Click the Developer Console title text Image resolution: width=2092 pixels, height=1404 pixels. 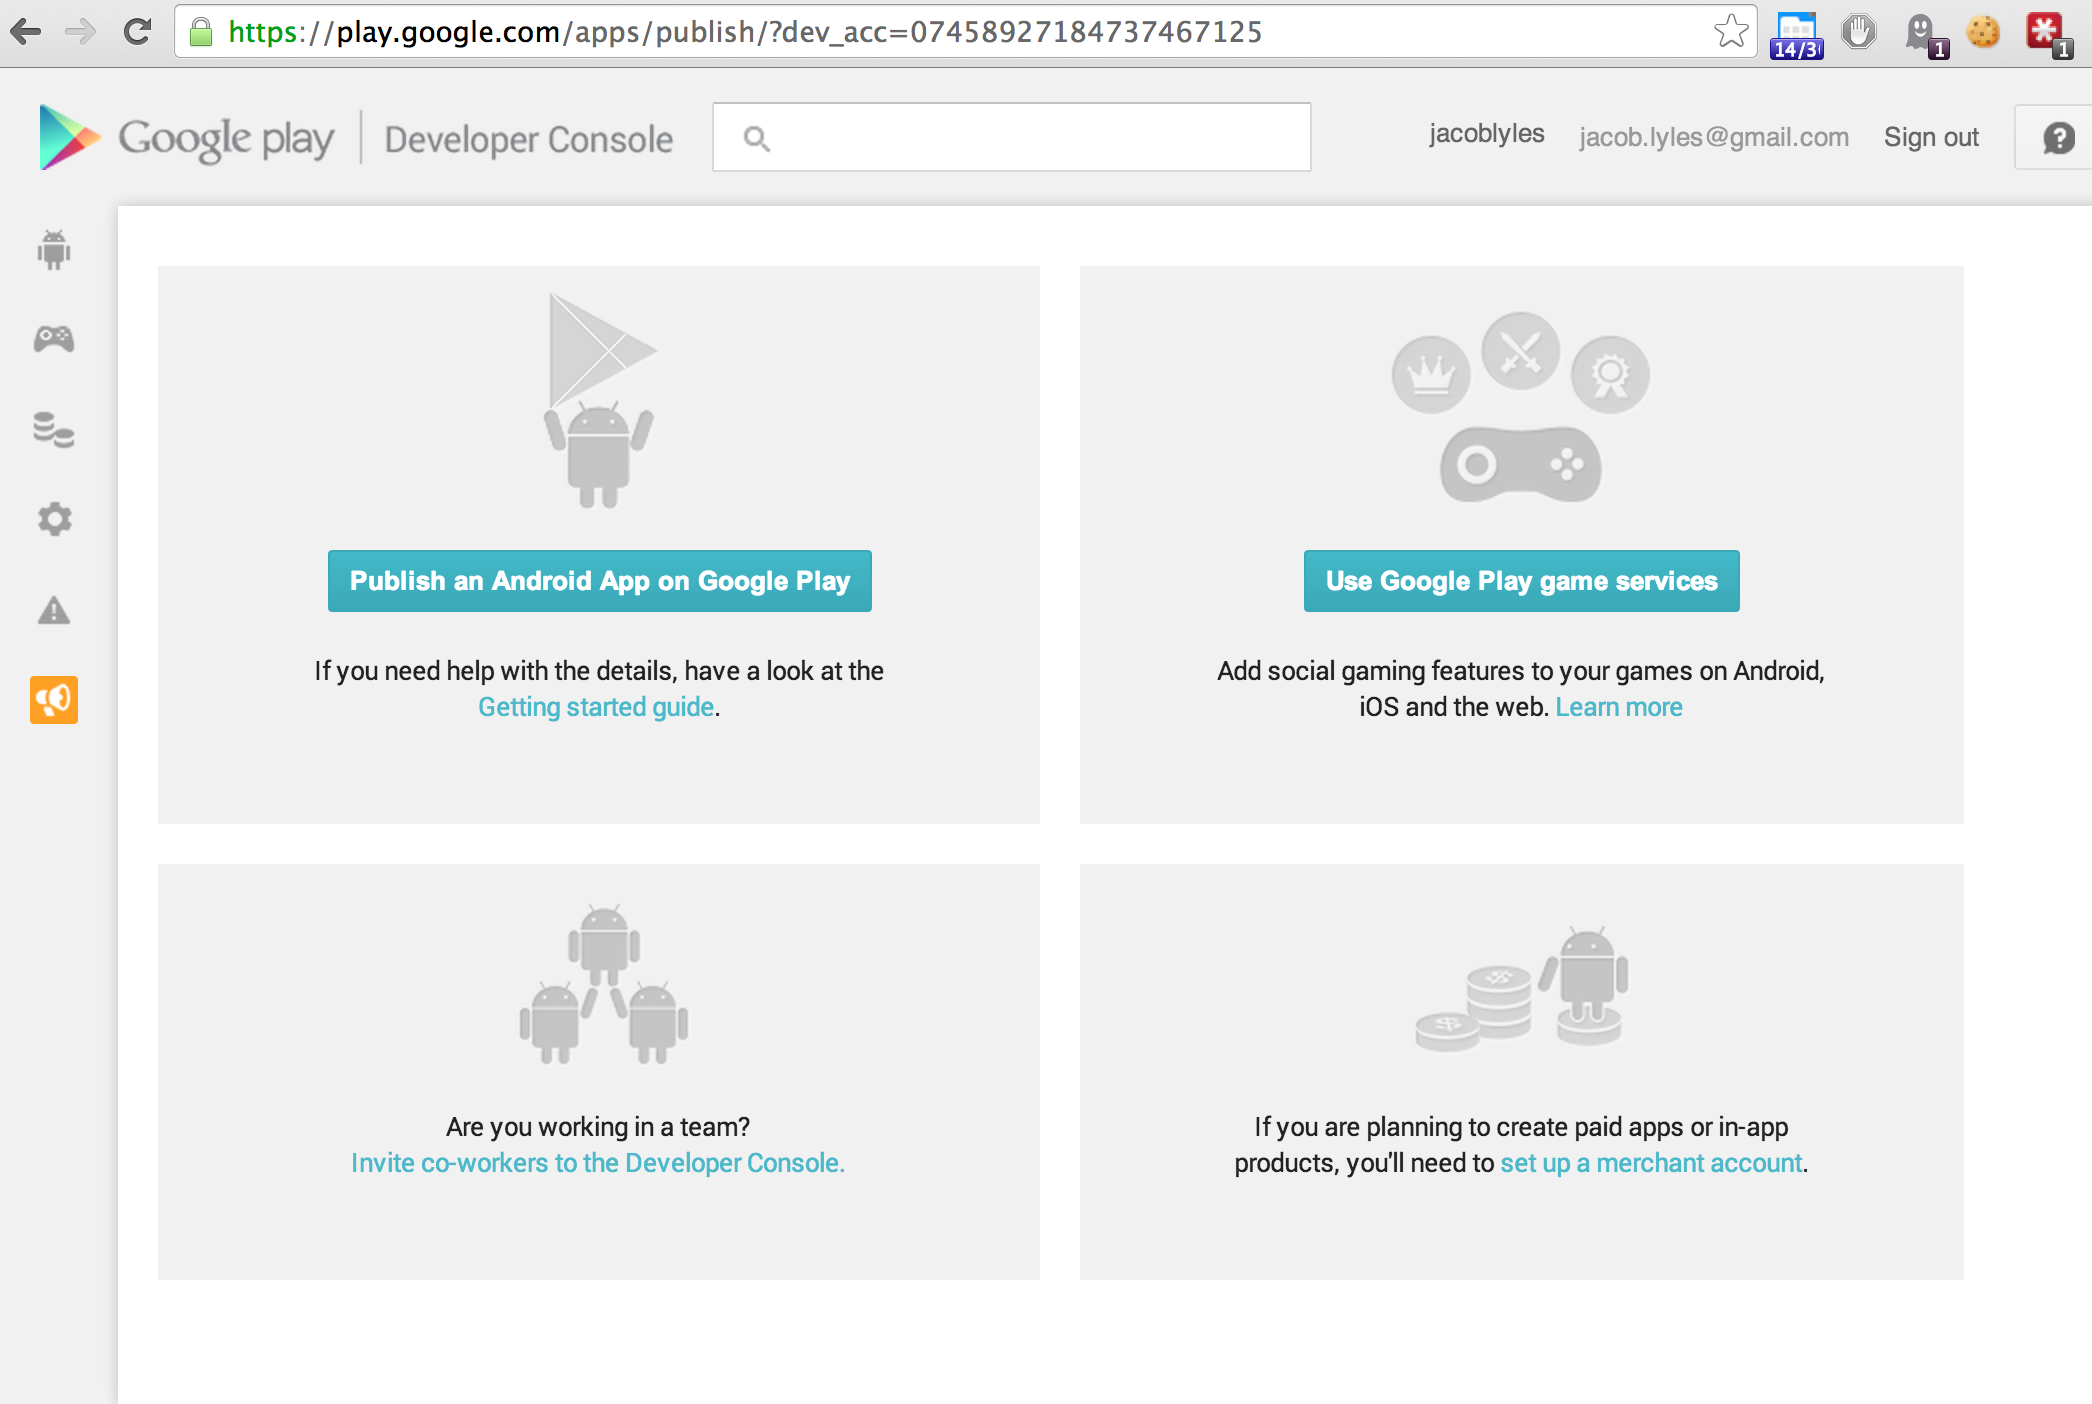[x=529, y=139]
